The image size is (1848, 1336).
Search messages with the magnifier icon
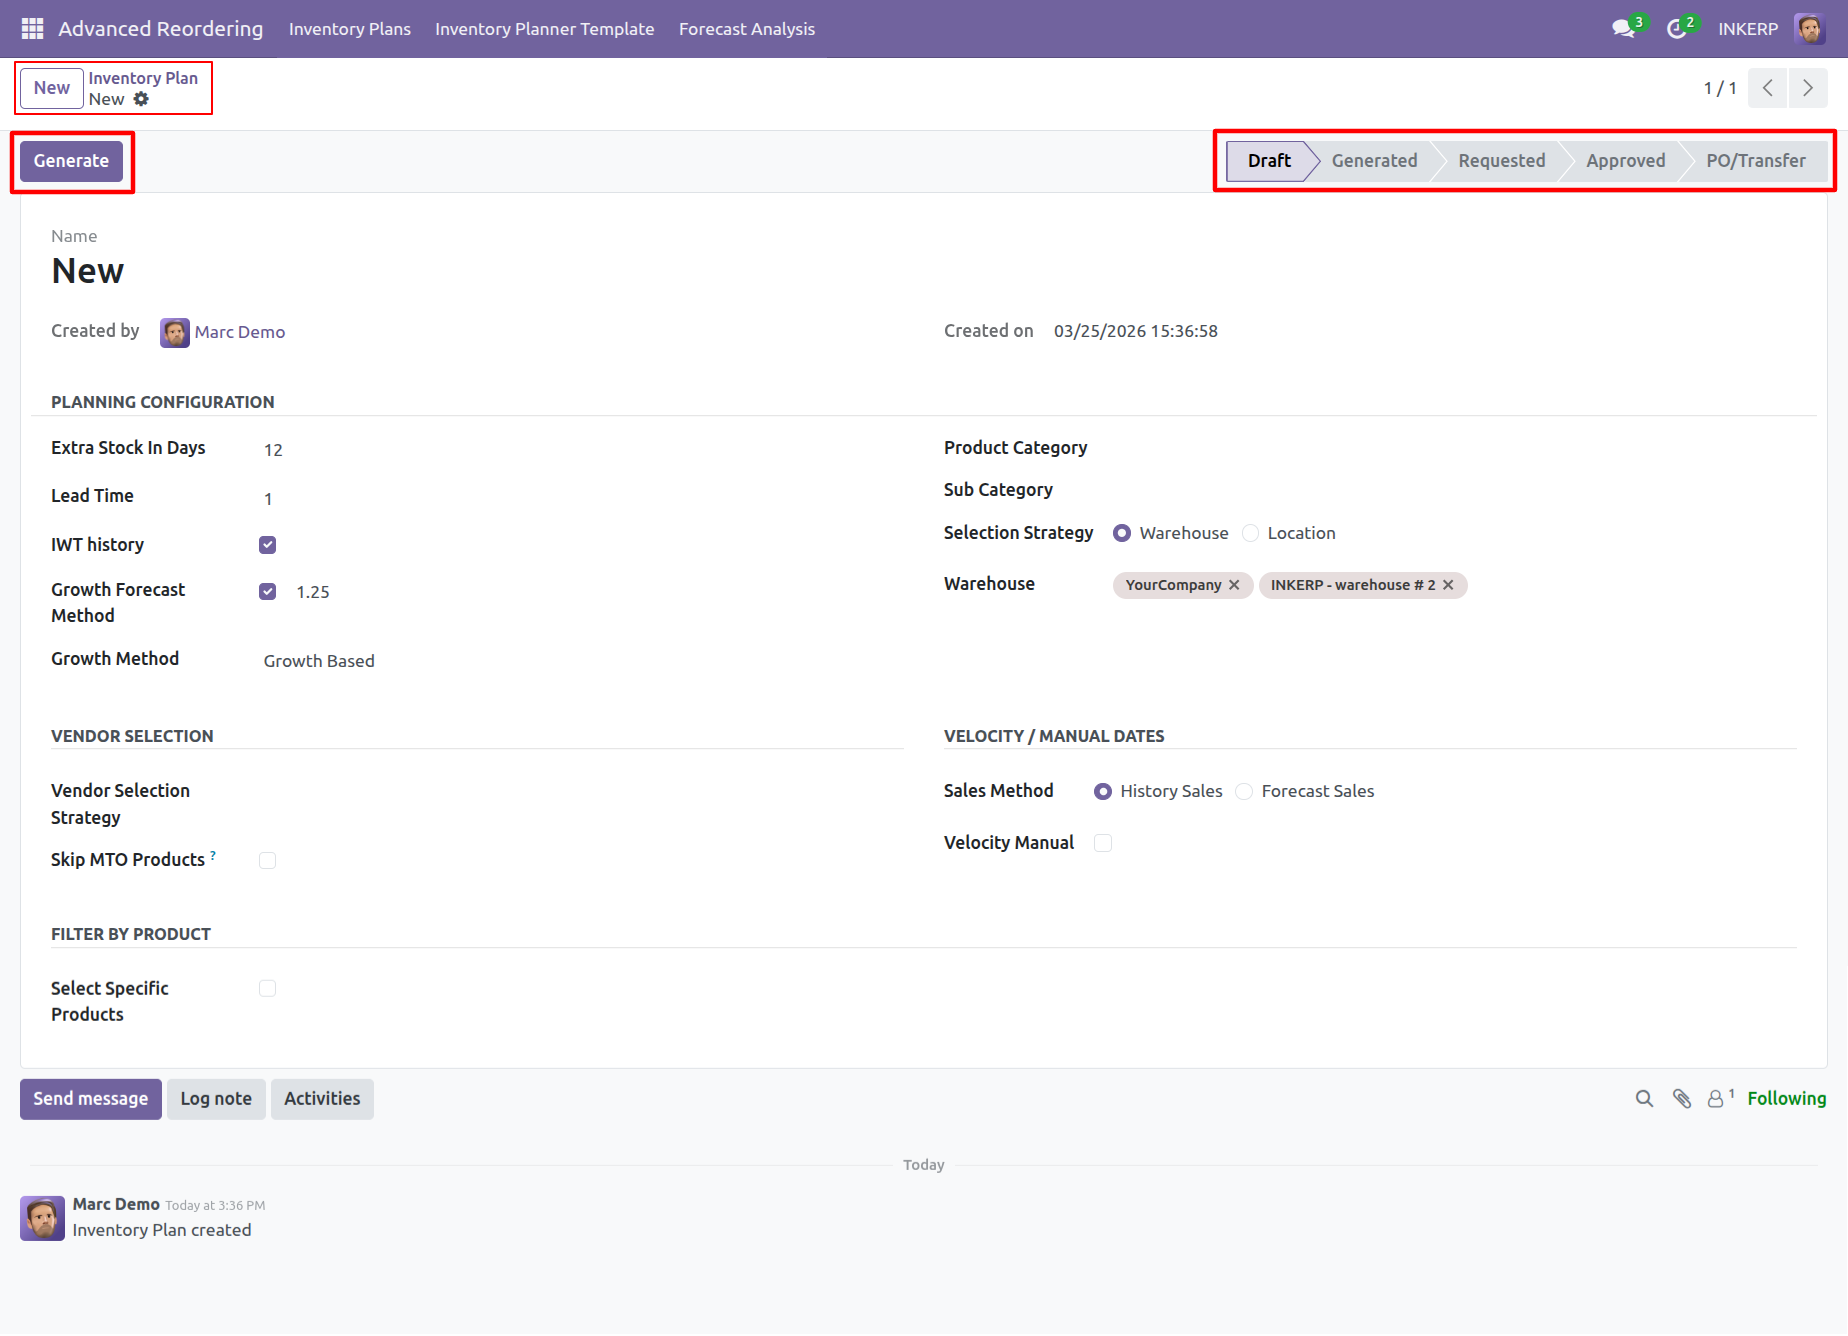tap(1644, 1099)
